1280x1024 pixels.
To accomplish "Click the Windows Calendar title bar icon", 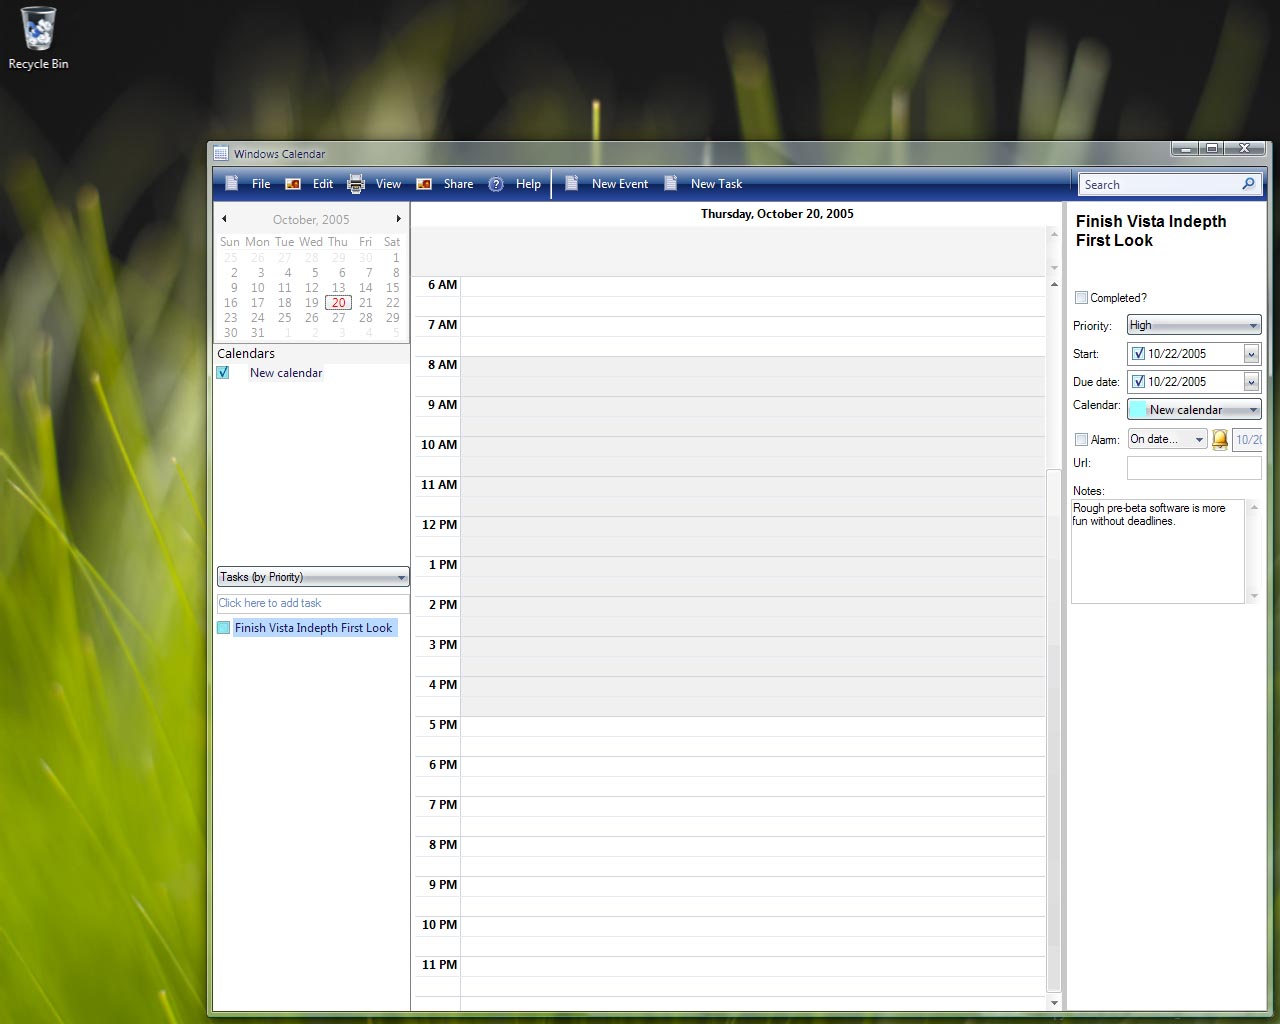I will coord(221,153).
